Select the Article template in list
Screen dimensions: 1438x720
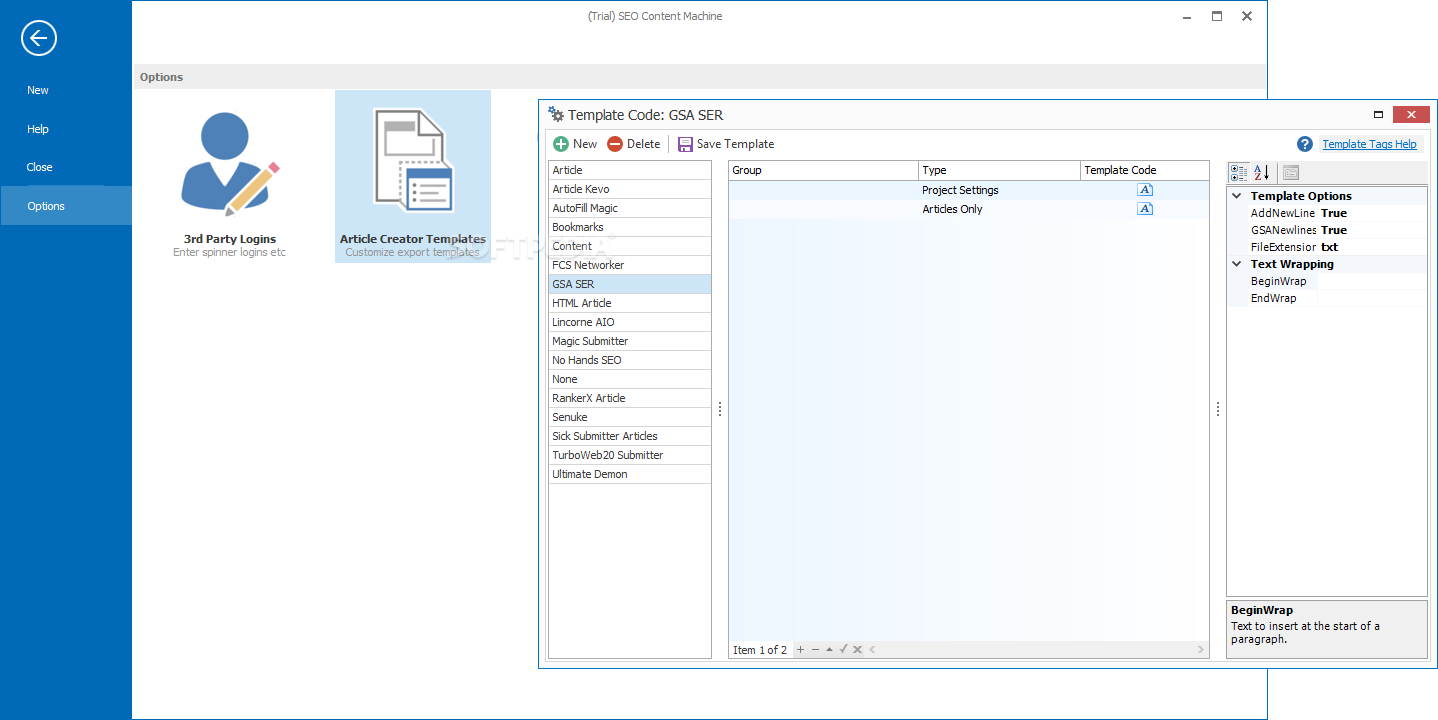[630, 170]
